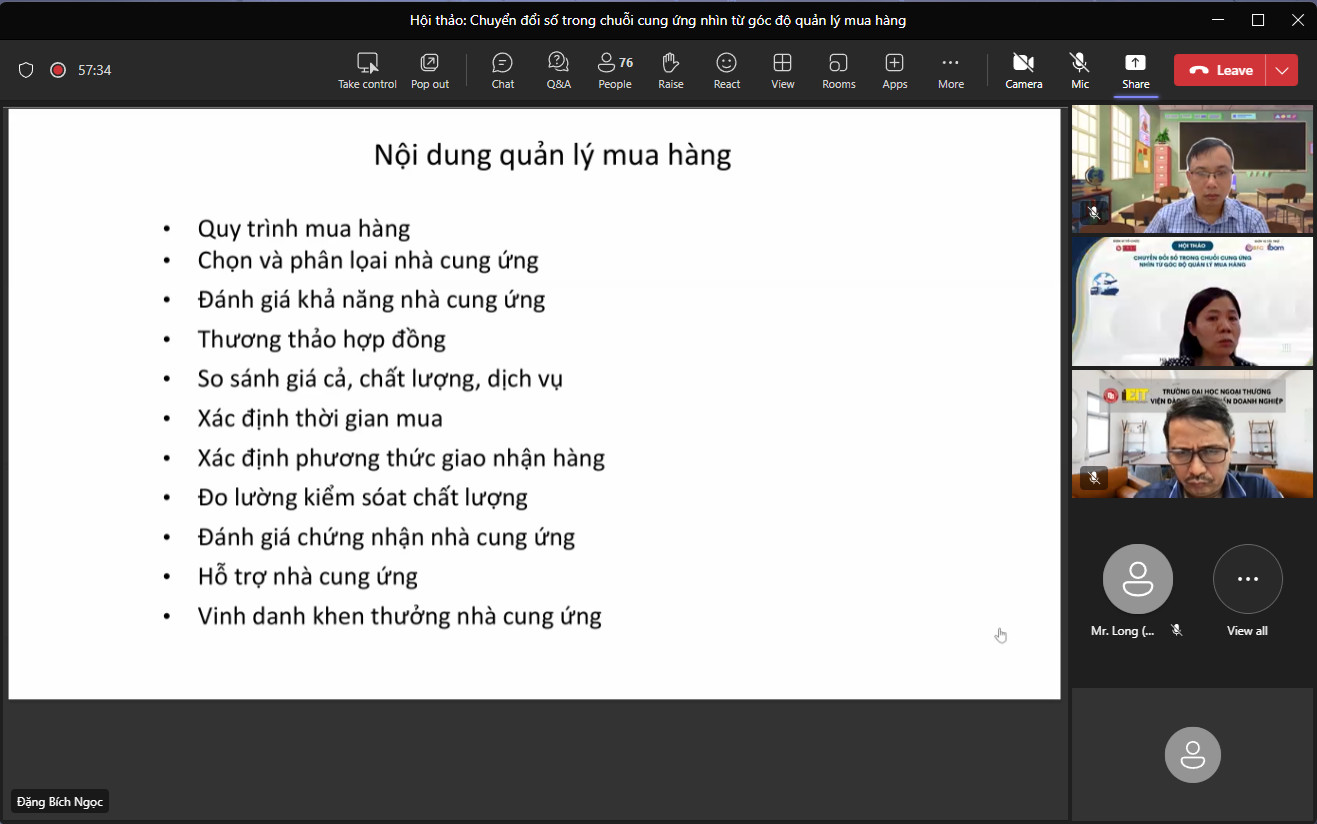Image resolution: width=1317 pixels, height=824 pixels.
Task: Share your screen content
Action: (1136, 71)
